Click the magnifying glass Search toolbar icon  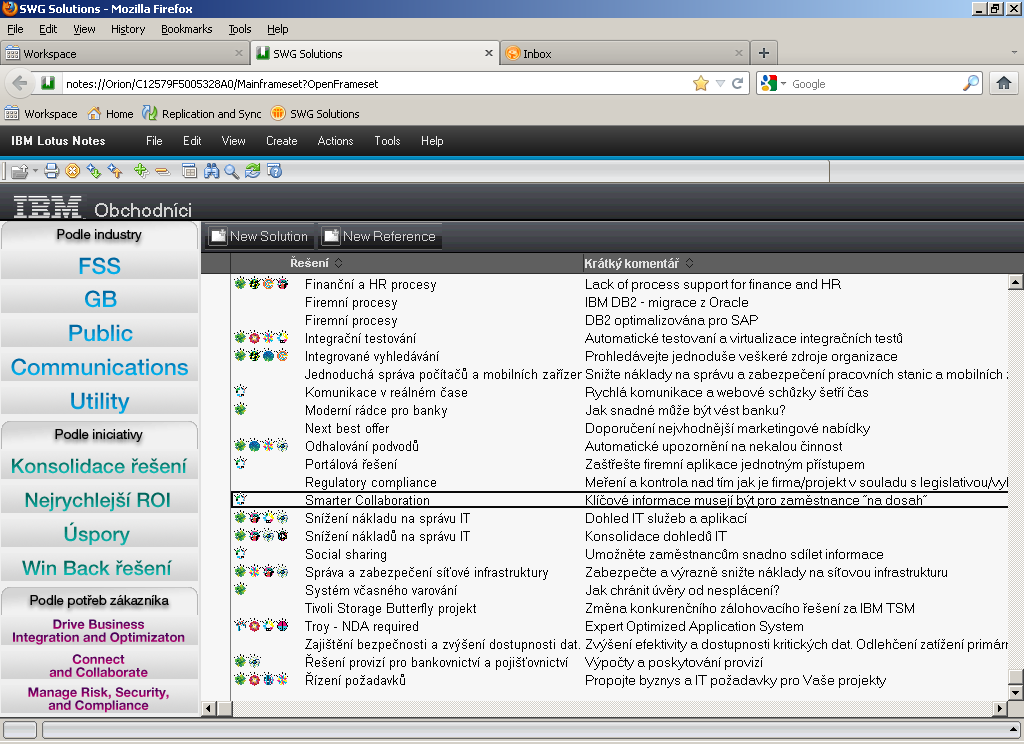pos(231,171)
